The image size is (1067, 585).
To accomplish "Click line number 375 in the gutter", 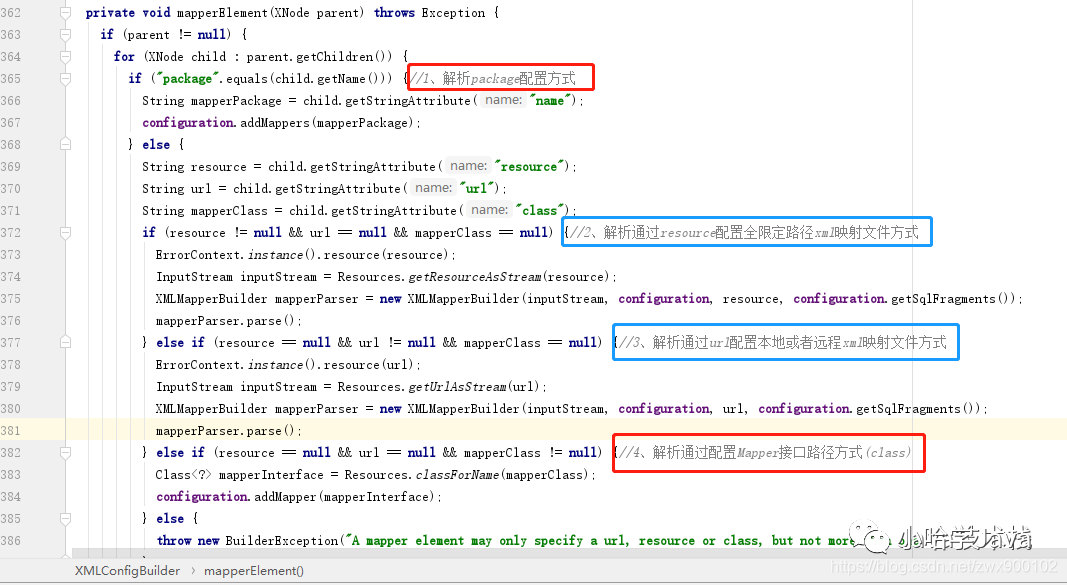I will (x=11, y=299).
